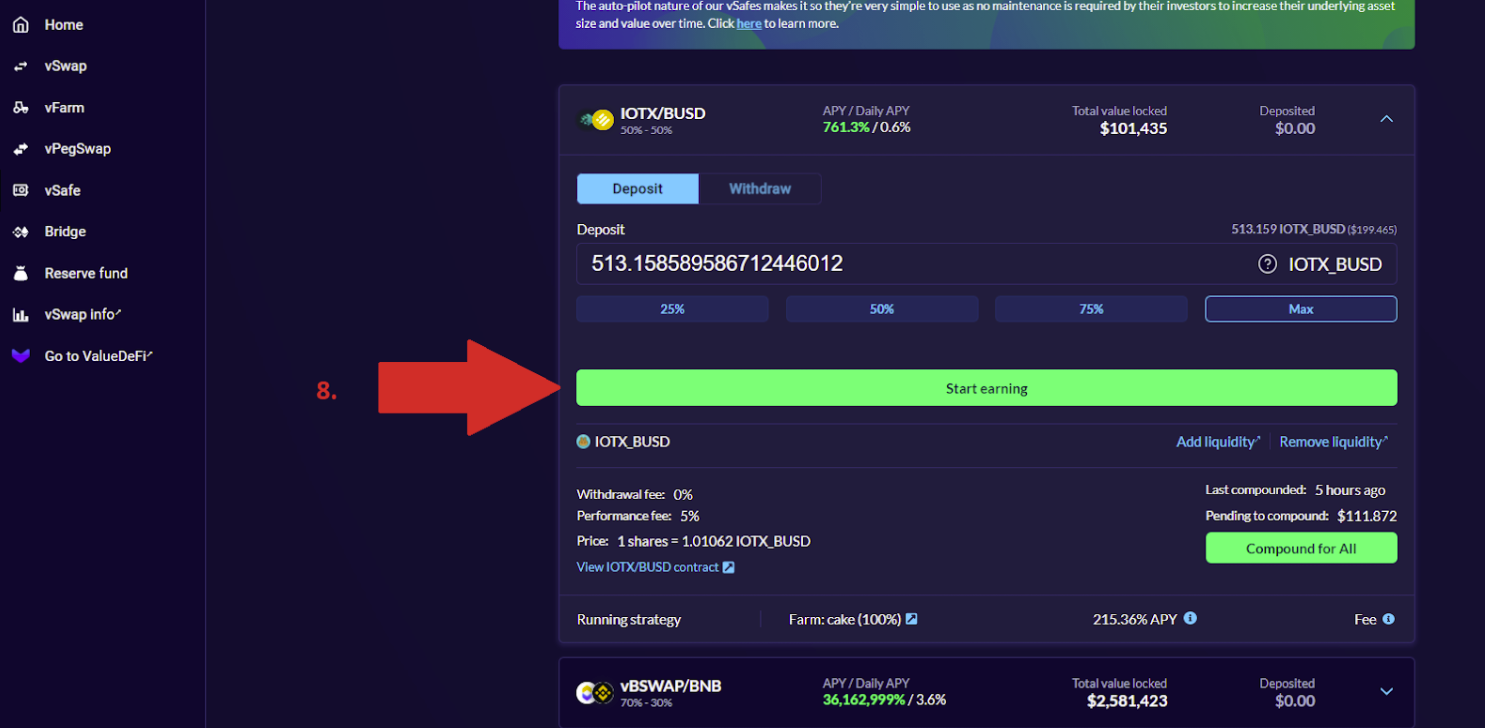Click info icon beside 215.36% APY
Image resolution: width=1485 pixels, height=728 pixels.
point(1190,618)
